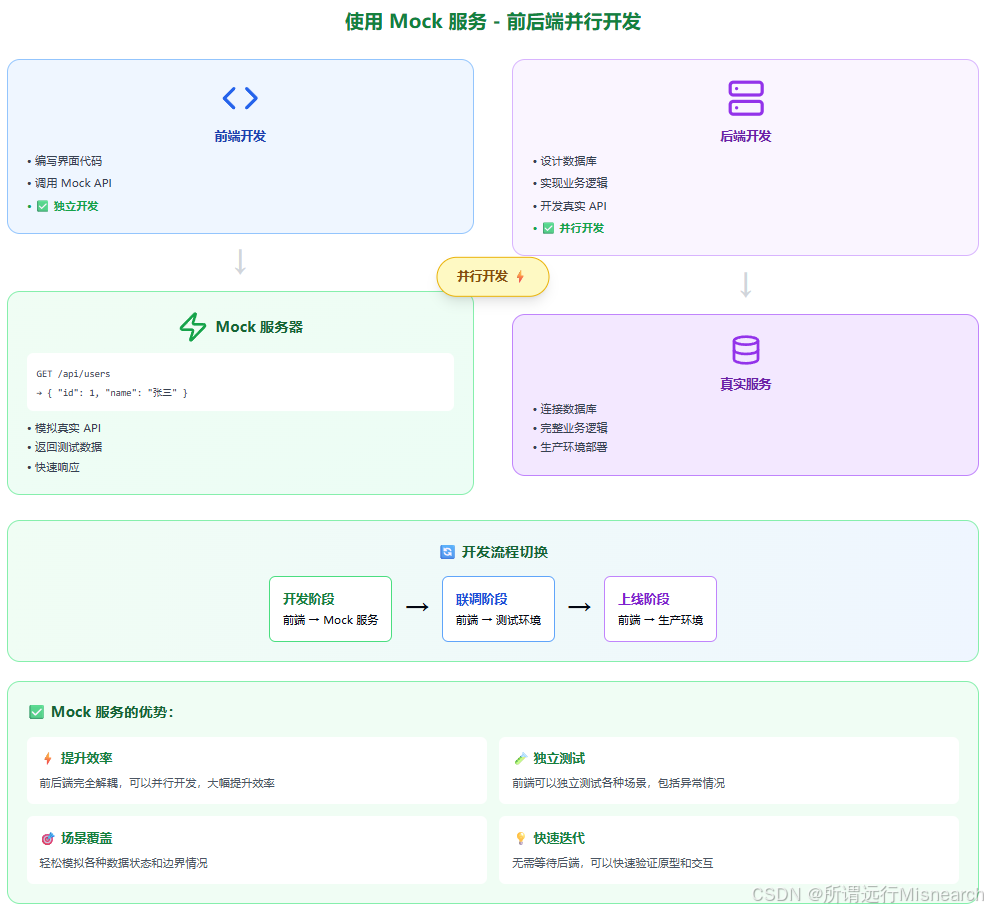The image size is (988, 912).
Task: Click the target icon next to 场景覆盖
Action: (40, 838)
